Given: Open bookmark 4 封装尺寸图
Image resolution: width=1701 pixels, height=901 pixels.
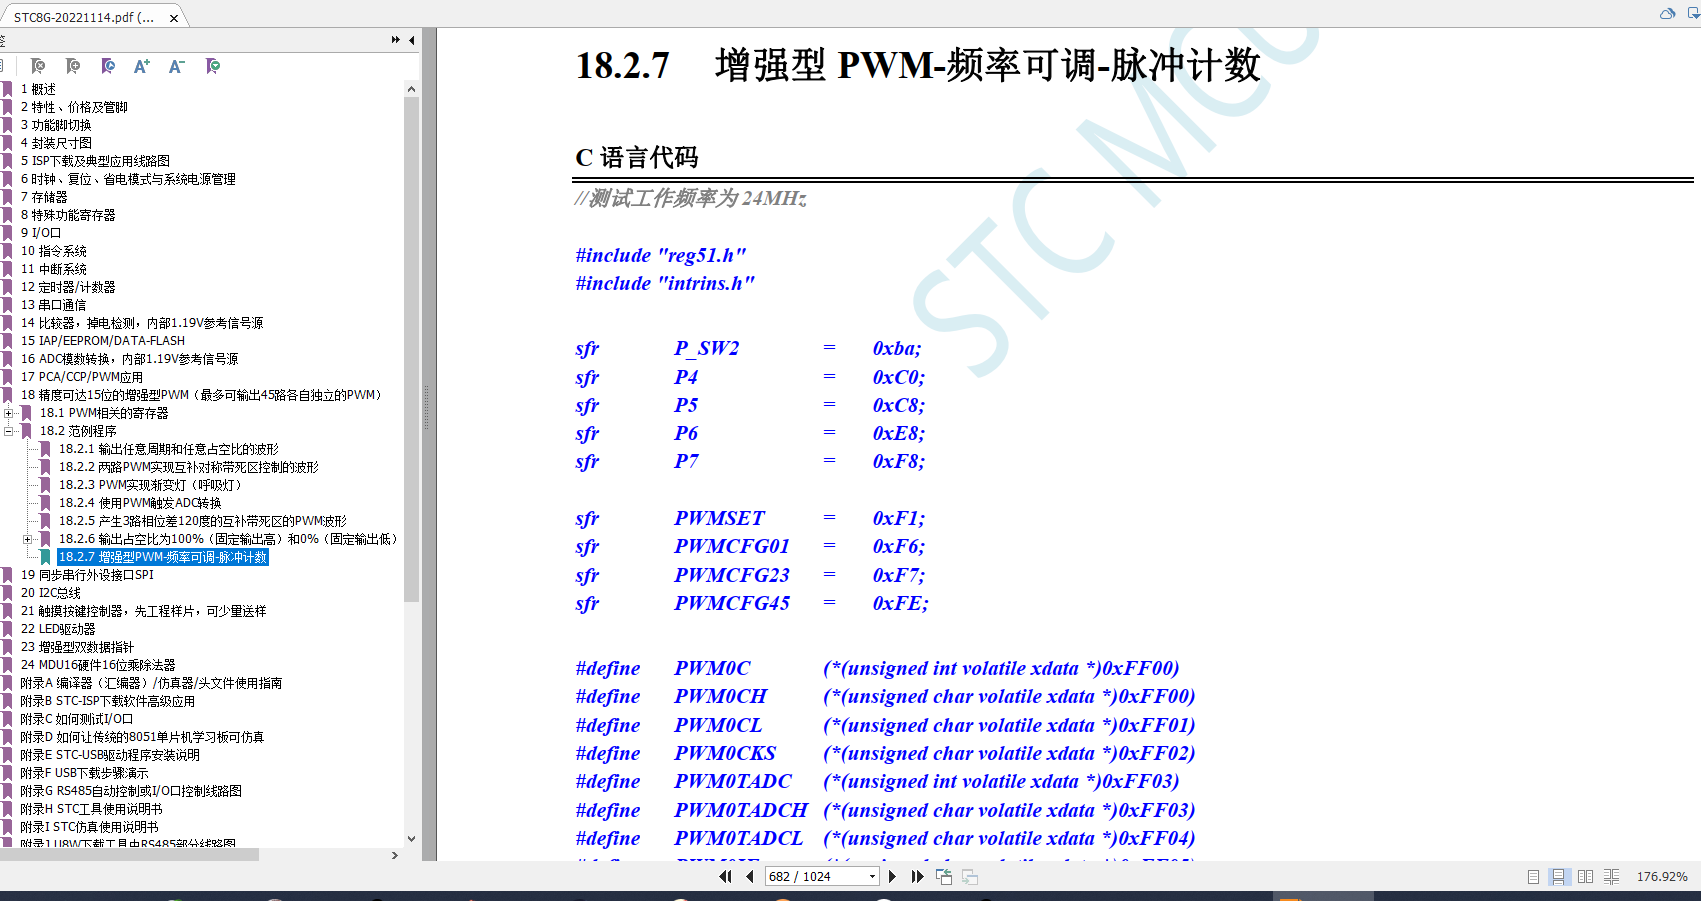Looking at the screenshot, I should [x=56, y=143].
